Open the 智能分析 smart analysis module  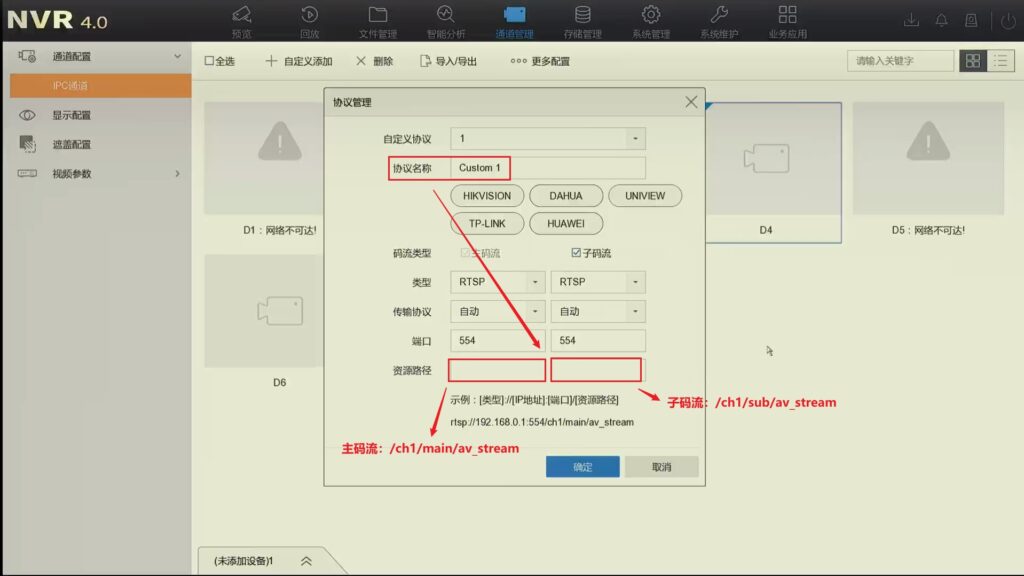446,20
